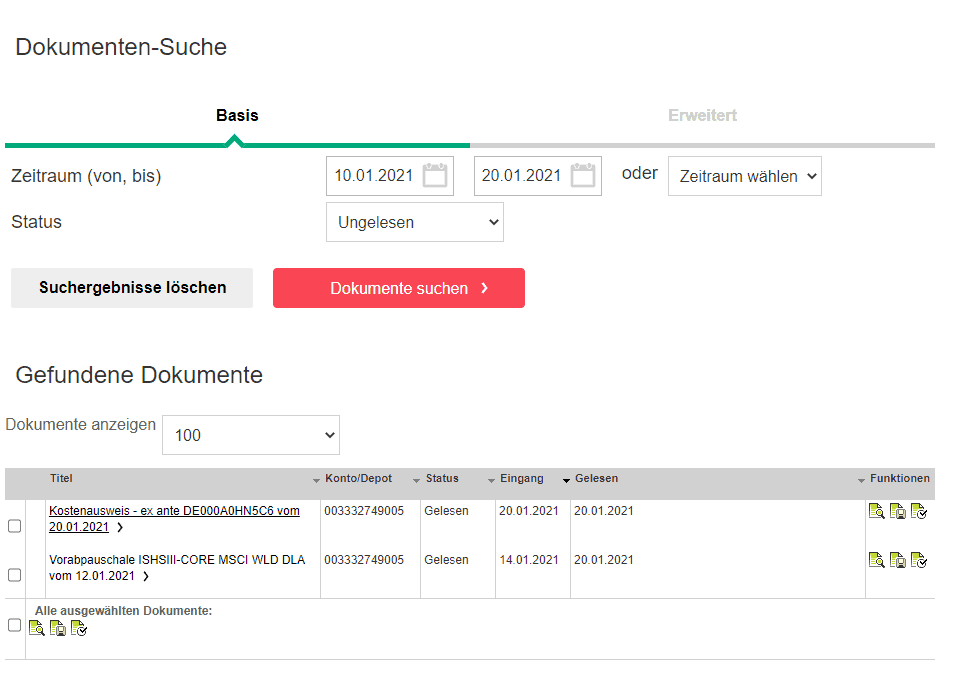The height and width of the screenshot is (679, 970).
Task: Open the Dokumente anzeigen dropdown set to 100
Action: 250,435
